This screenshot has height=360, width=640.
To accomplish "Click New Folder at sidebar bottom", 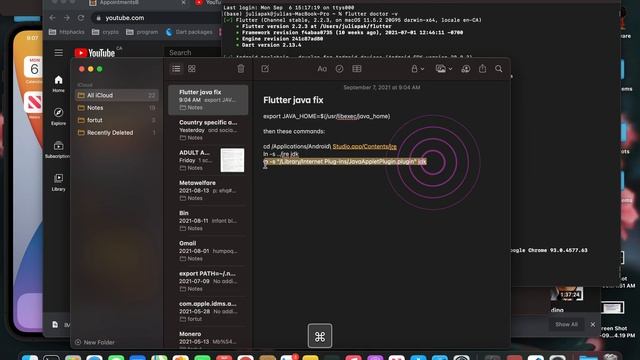I will point(95,342).
